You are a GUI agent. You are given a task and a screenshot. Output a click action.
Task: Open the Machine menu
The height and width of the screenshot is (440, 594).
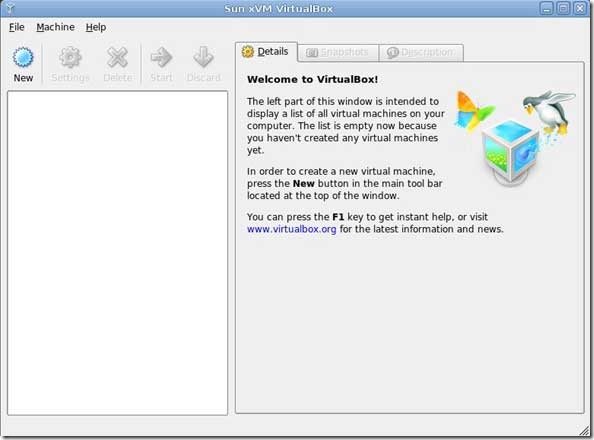click(x=55, y=27)
